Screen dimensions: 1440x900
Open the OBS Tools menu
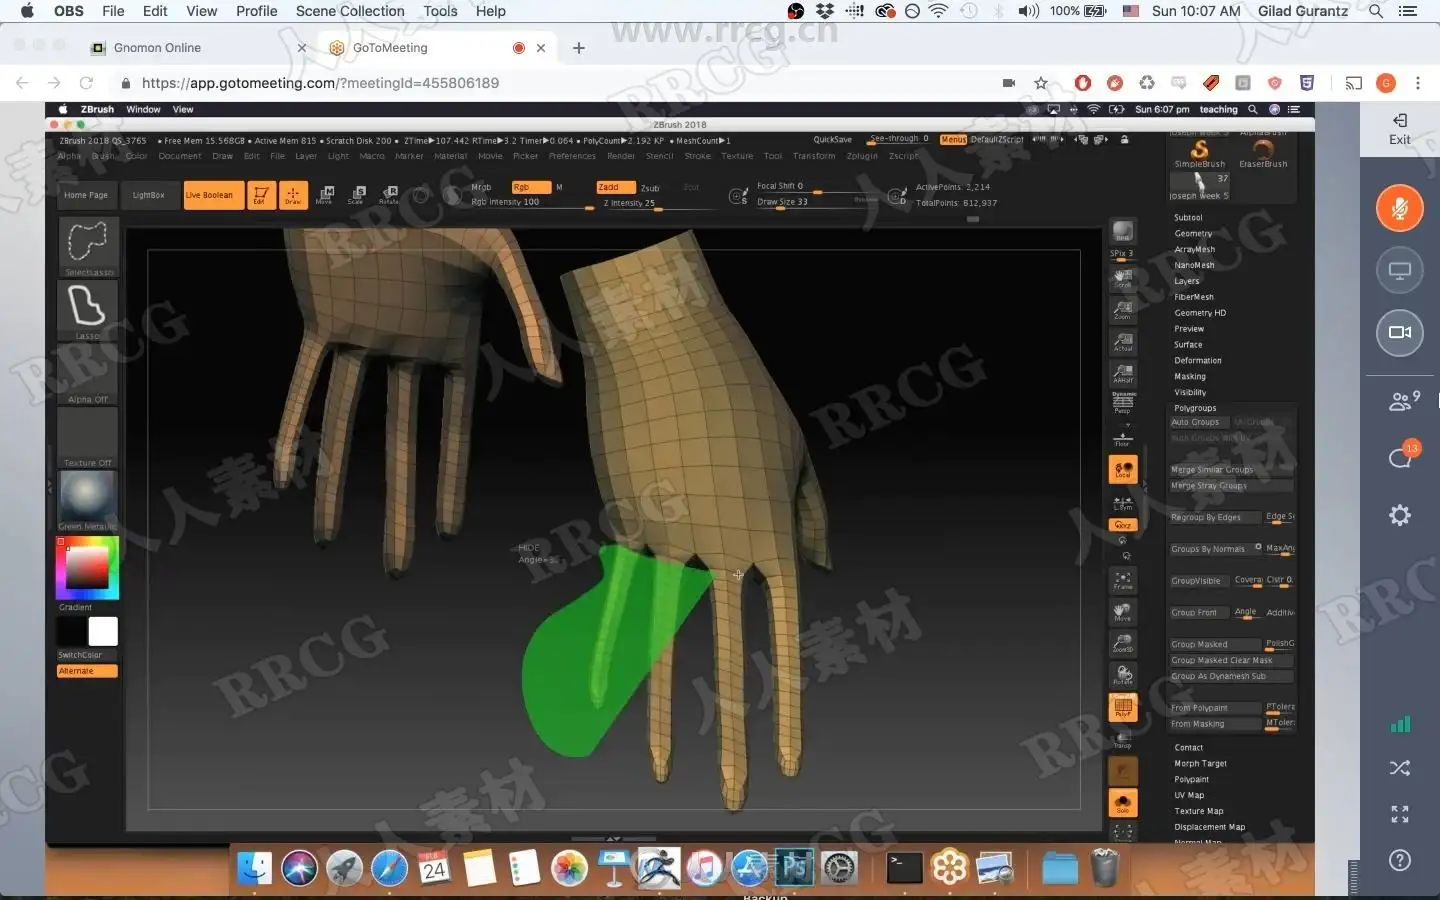click(x=440, y=11)
